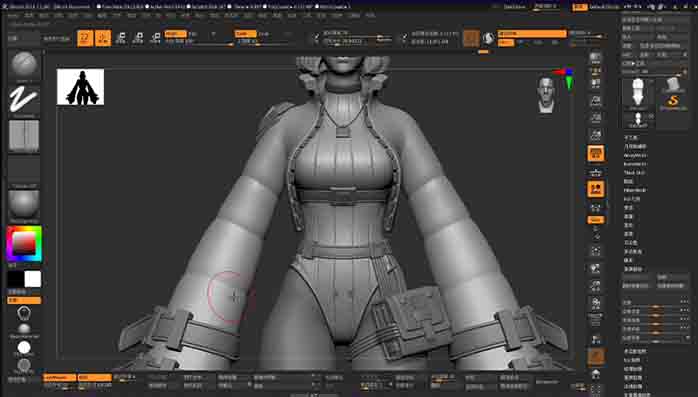Click the head-shaped camera view indicator
698x397 pixels.
point(546,94)
